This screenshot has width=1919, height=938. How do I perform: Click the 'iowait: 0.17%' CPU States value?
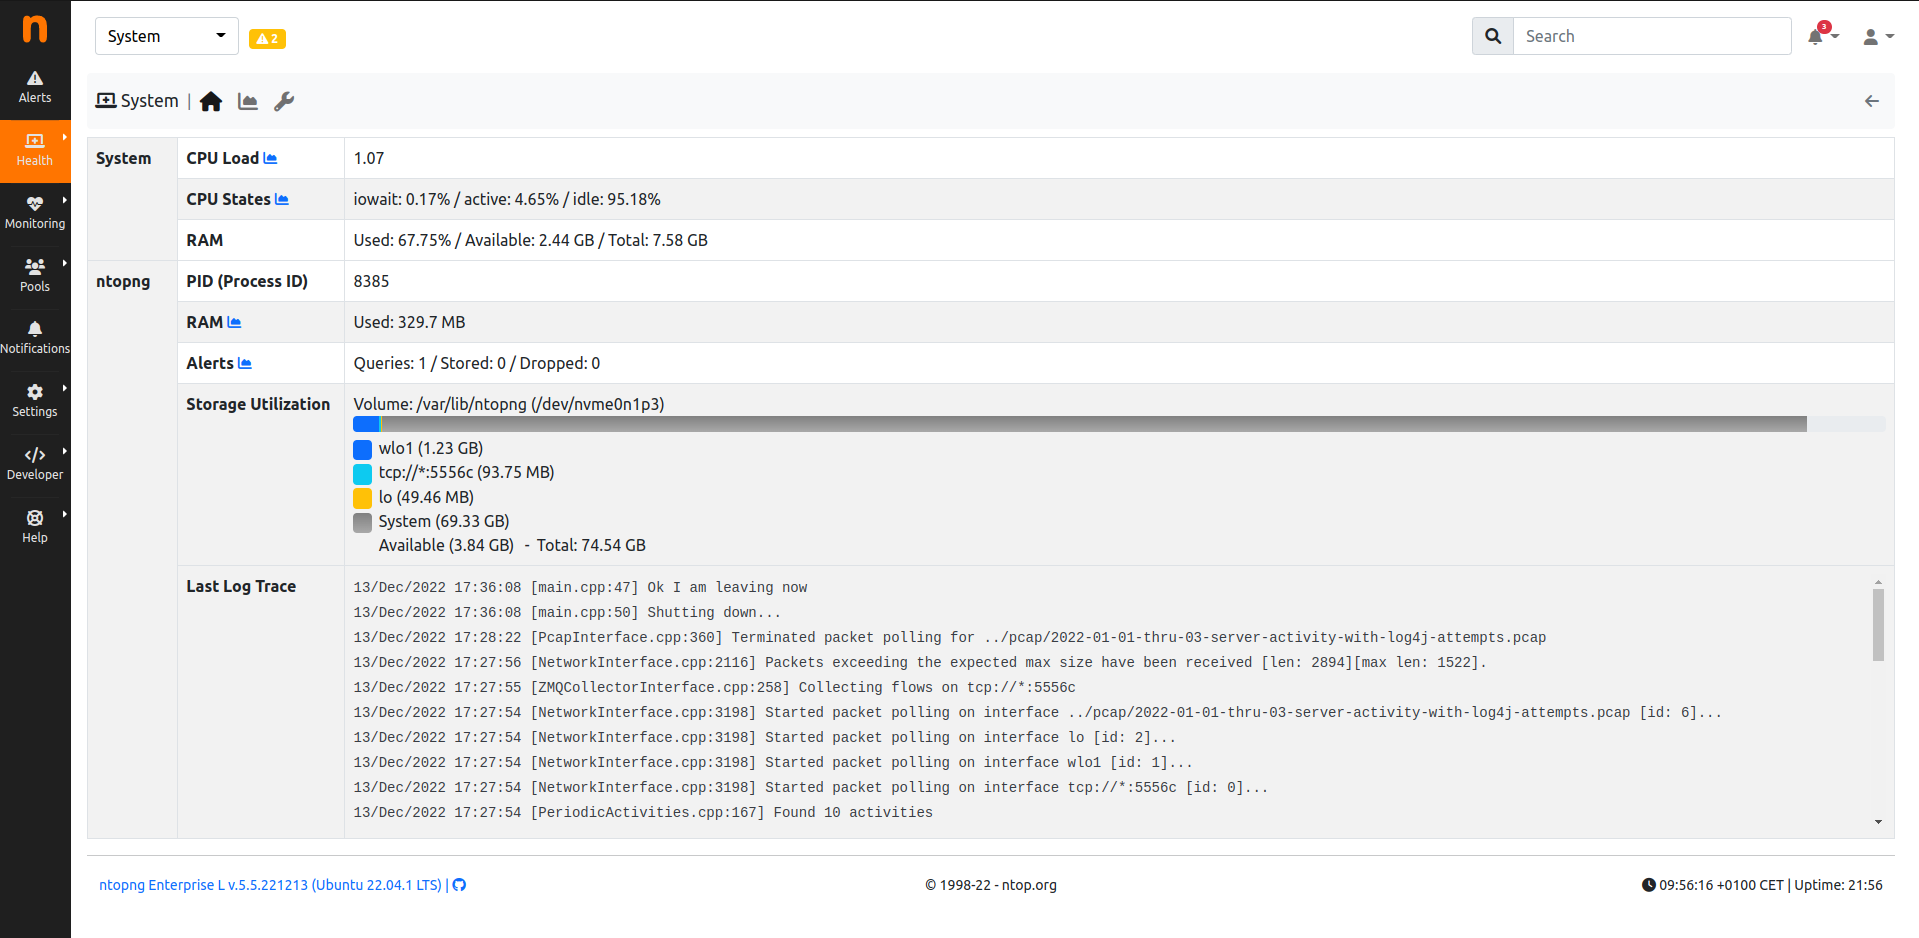507,199
